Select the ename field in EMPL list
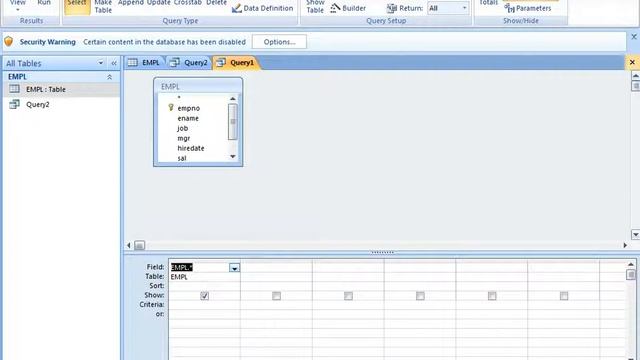This screenshot has width=640, height=360. 188,118
